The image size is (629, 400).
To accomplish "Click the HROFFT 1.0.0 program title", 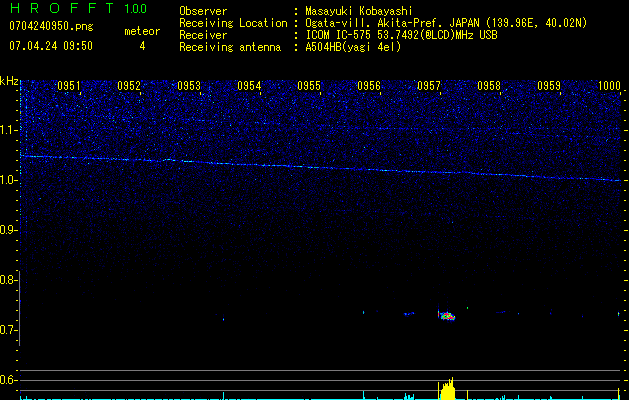I will click(x=79, y=8).
